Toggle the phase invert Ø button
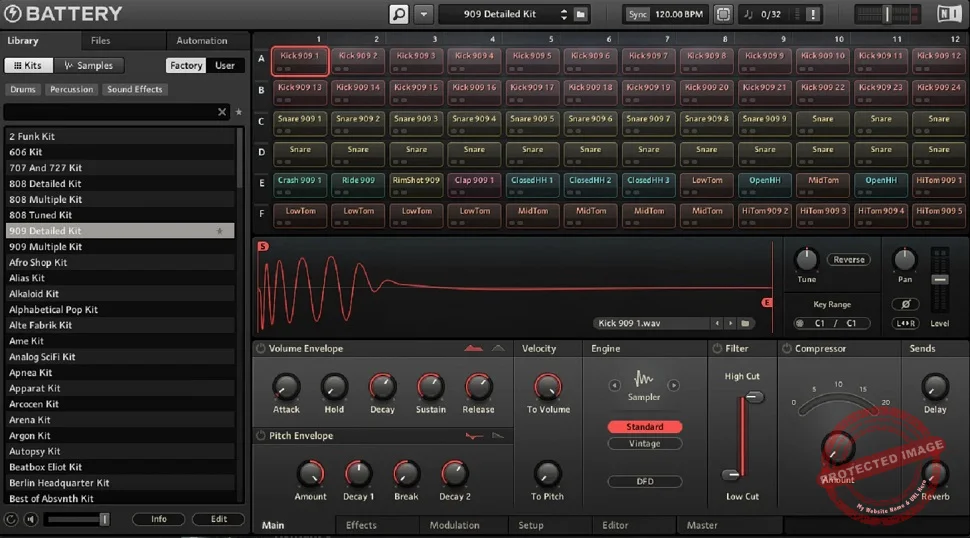The width and height of the screenshot is (970, 538). (905, 304)
